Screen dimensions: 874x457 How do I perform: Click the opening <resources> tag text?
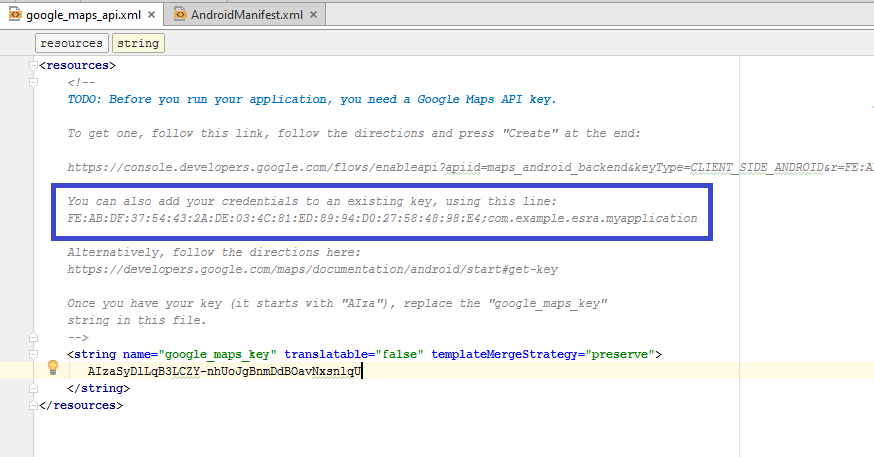tap(77, 65)
